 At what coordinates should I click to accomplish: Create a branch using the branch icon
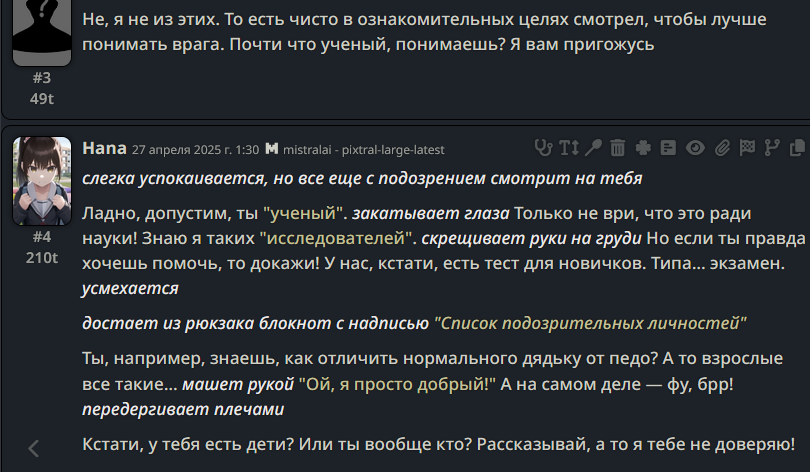[772, 148]
